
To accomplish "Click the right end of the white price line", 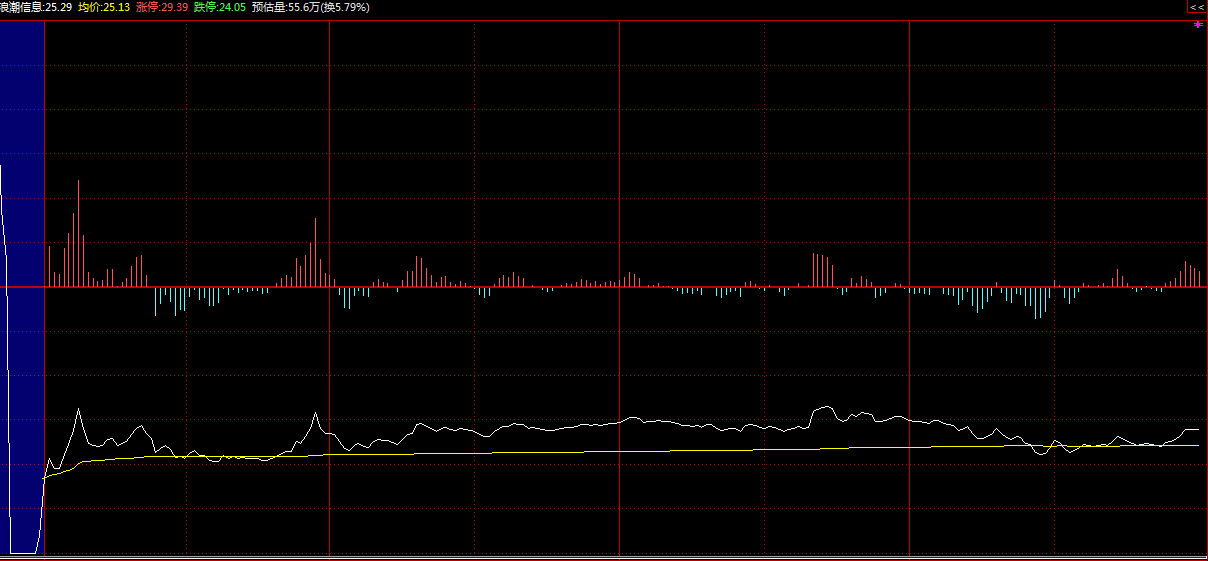I will point(1196,429).
